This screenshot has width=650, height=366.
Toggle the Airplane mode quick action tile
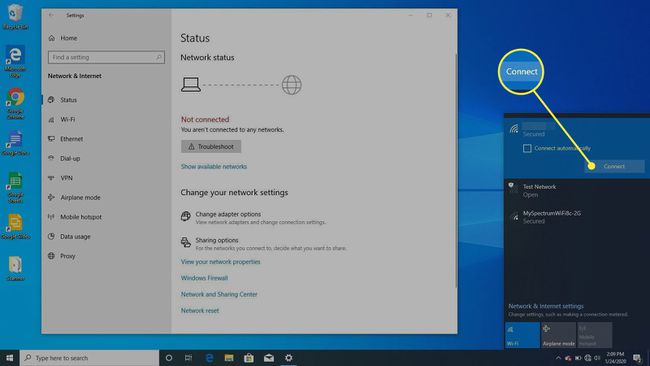(558, 335)
